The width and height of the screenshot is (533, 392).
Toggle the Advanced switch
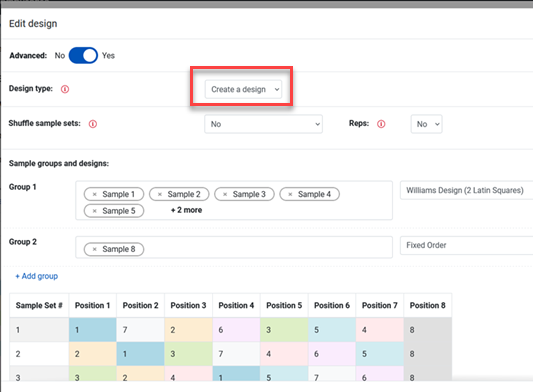click(83, 55)
